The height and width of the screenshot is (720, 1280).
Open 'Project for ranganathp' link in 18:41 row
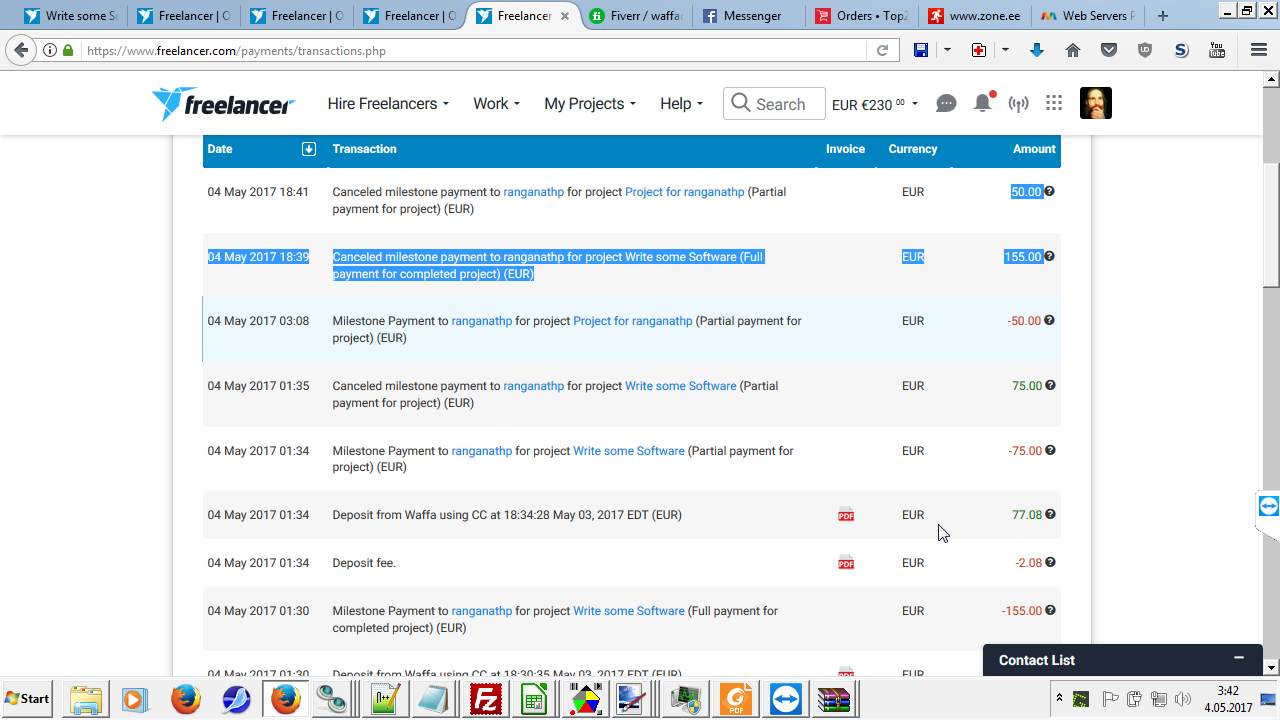click(685, 192)
